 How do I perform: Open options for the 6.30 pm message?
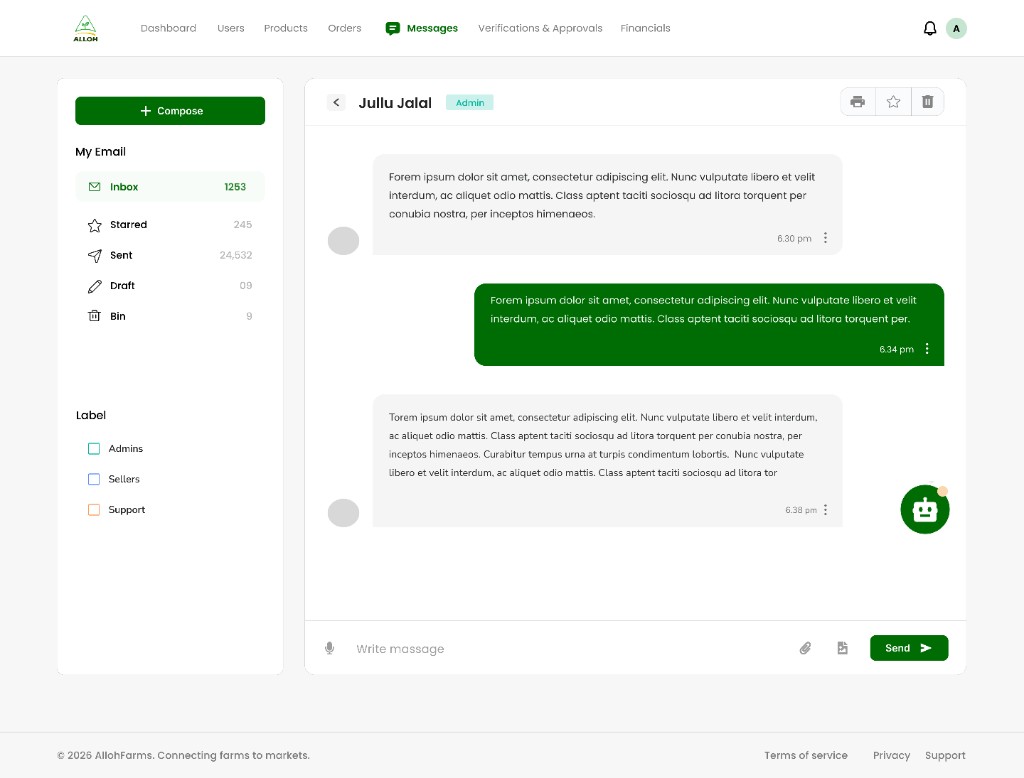pos(825,238)
